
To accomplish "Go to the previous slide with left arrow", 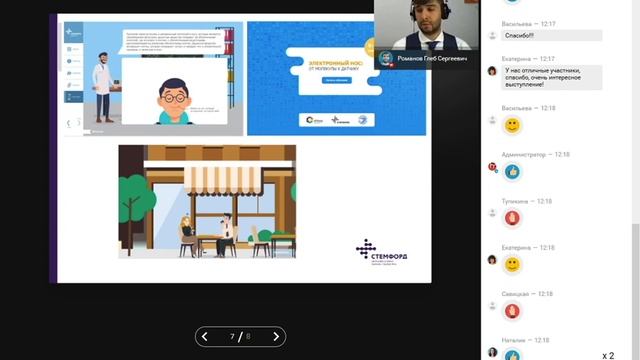I will (205, 337).
